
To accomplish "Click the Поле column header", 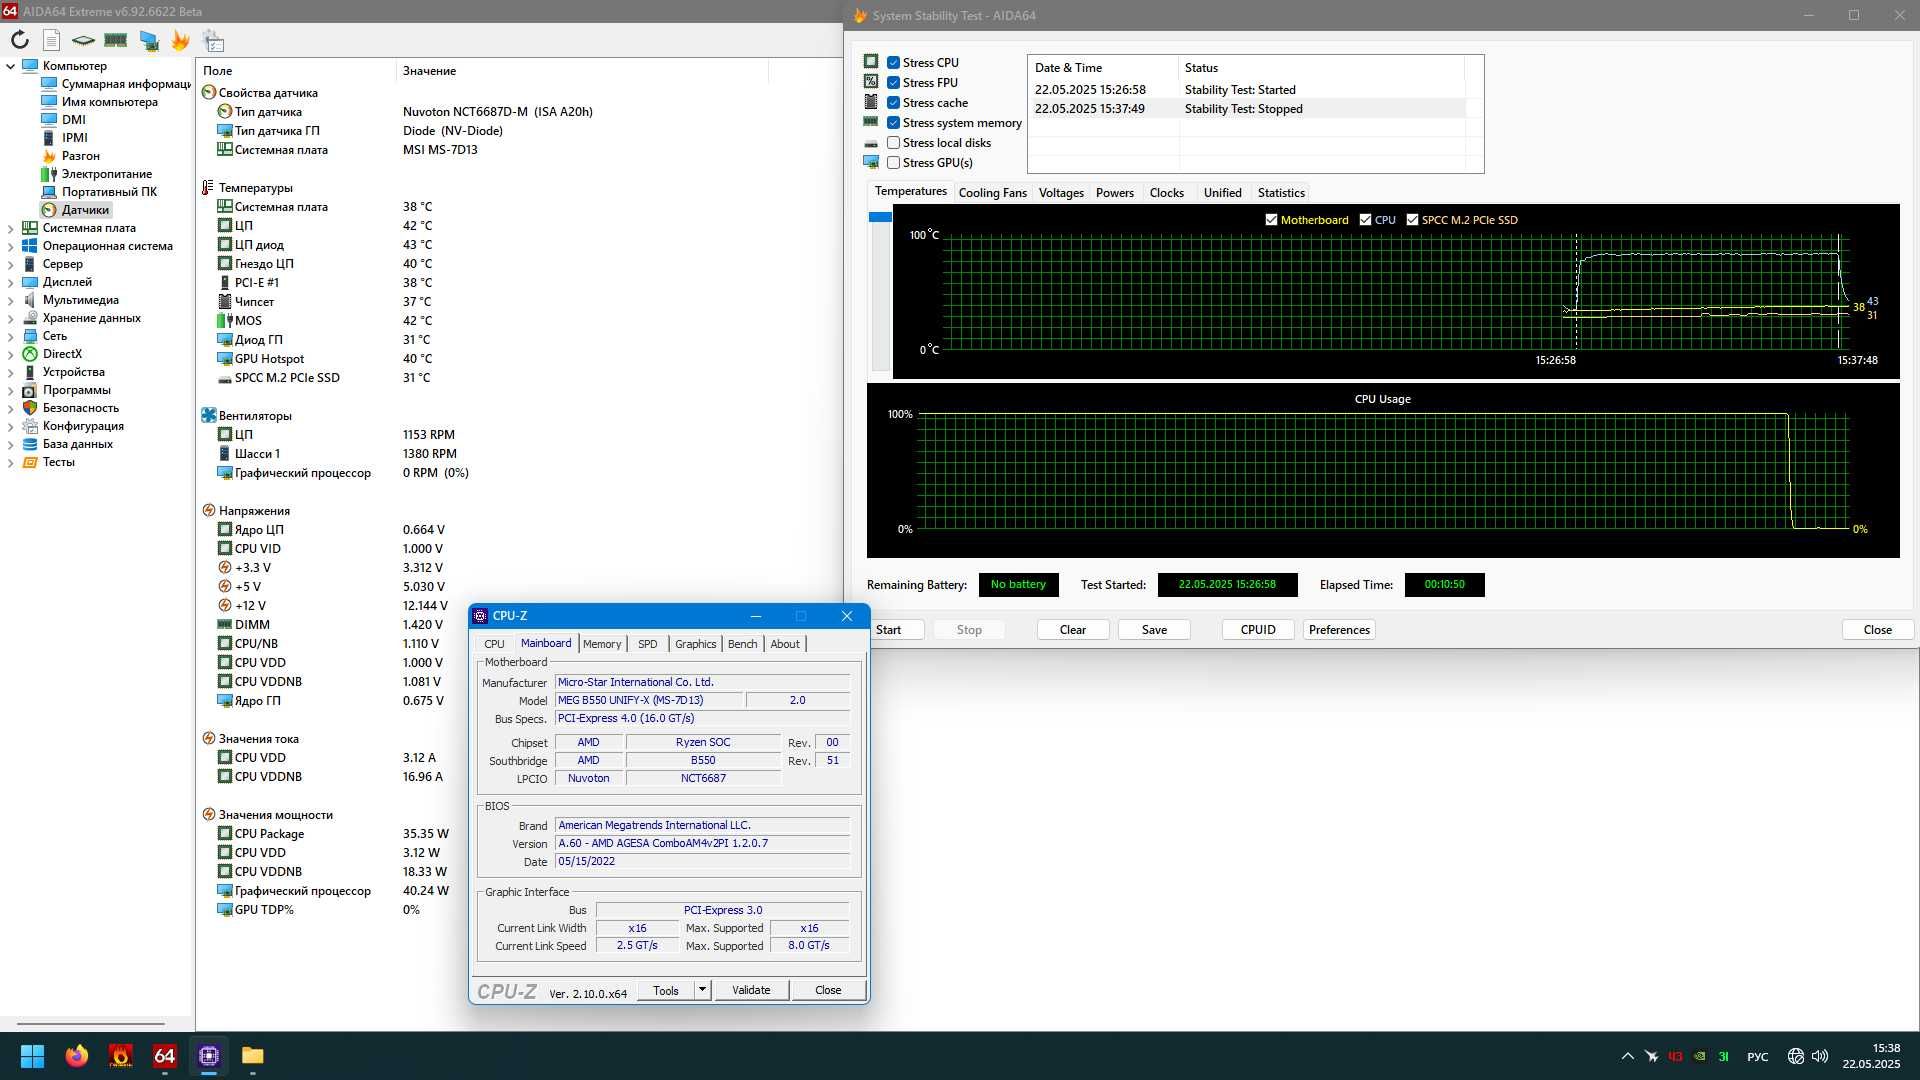I will pos(296,71).
